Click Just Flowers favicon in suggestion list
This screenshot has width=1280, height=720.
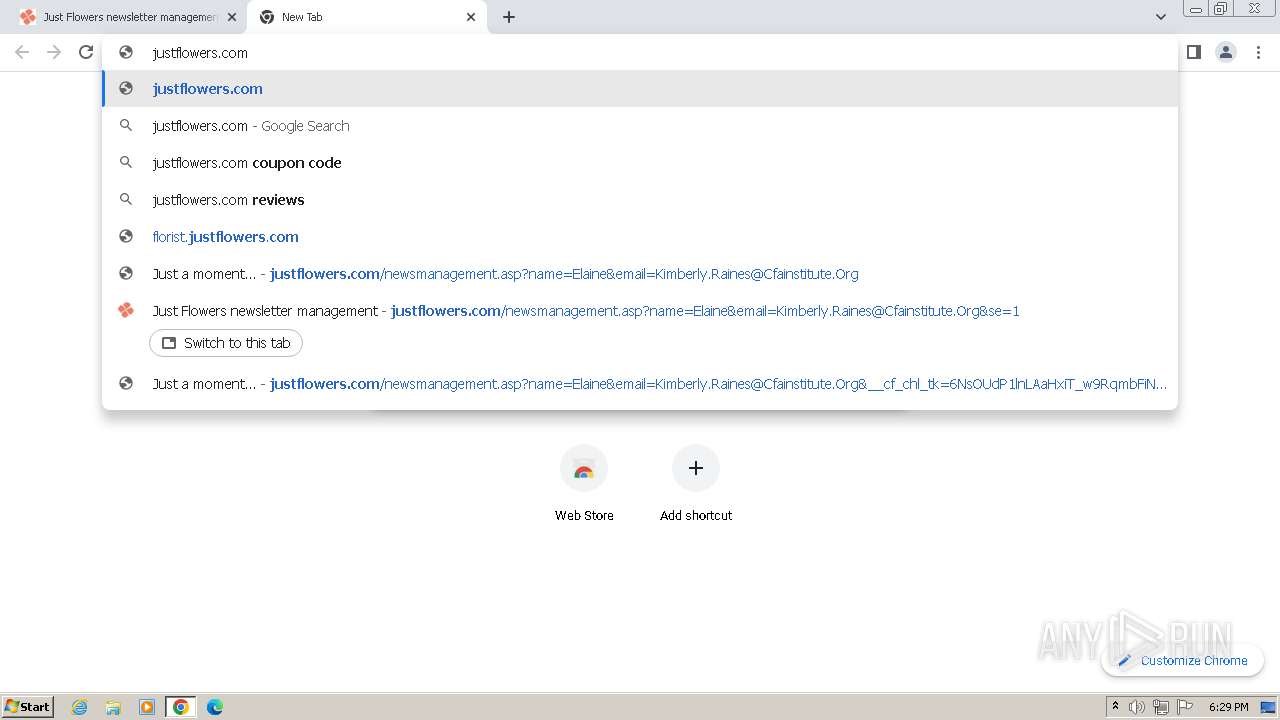[x=126, y=310]
